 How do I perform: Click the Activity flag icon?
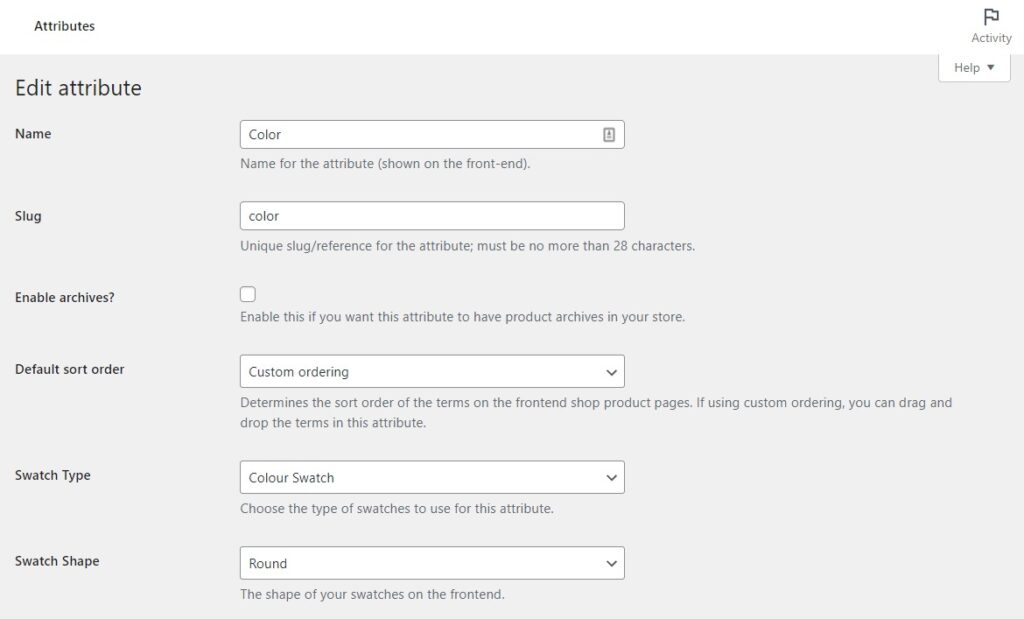click(x=990, y=17)
